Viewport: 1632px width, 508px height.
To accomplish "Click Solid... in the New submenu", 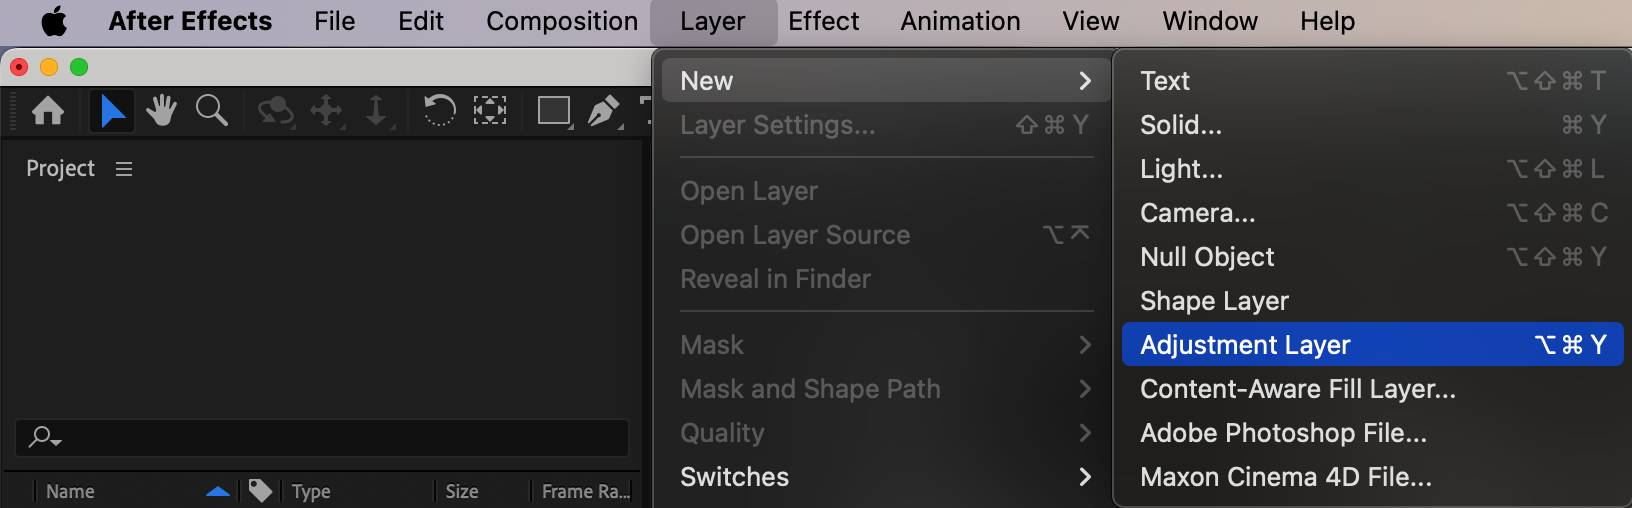I will point(1181,125).
